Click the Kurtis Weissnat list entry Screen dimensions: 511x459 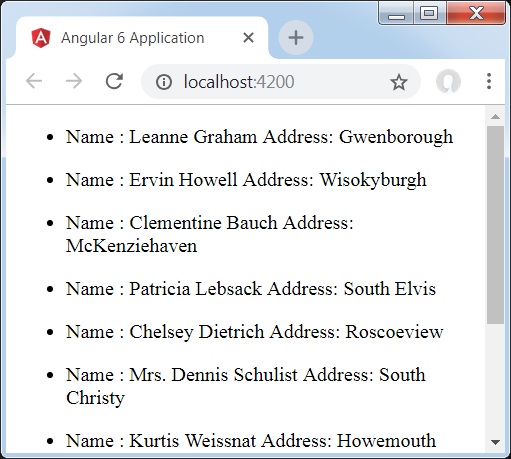click(x=251, y=441)
